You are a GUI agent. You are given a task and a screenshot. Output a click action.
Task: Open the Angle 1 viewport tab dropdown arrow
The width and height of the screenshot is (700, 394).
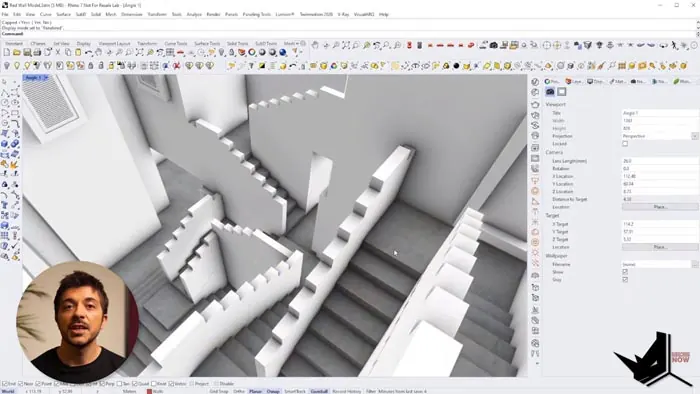pyautogui.click(x=46, y=78)
